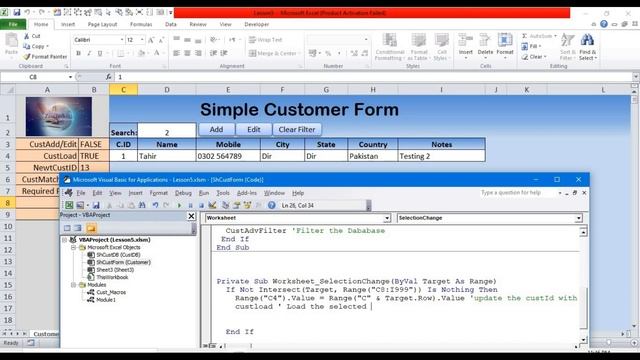Click VBA Help blue question mark icon
The width and height of the screenshot is (640, 360).
[x=271, y=205]
